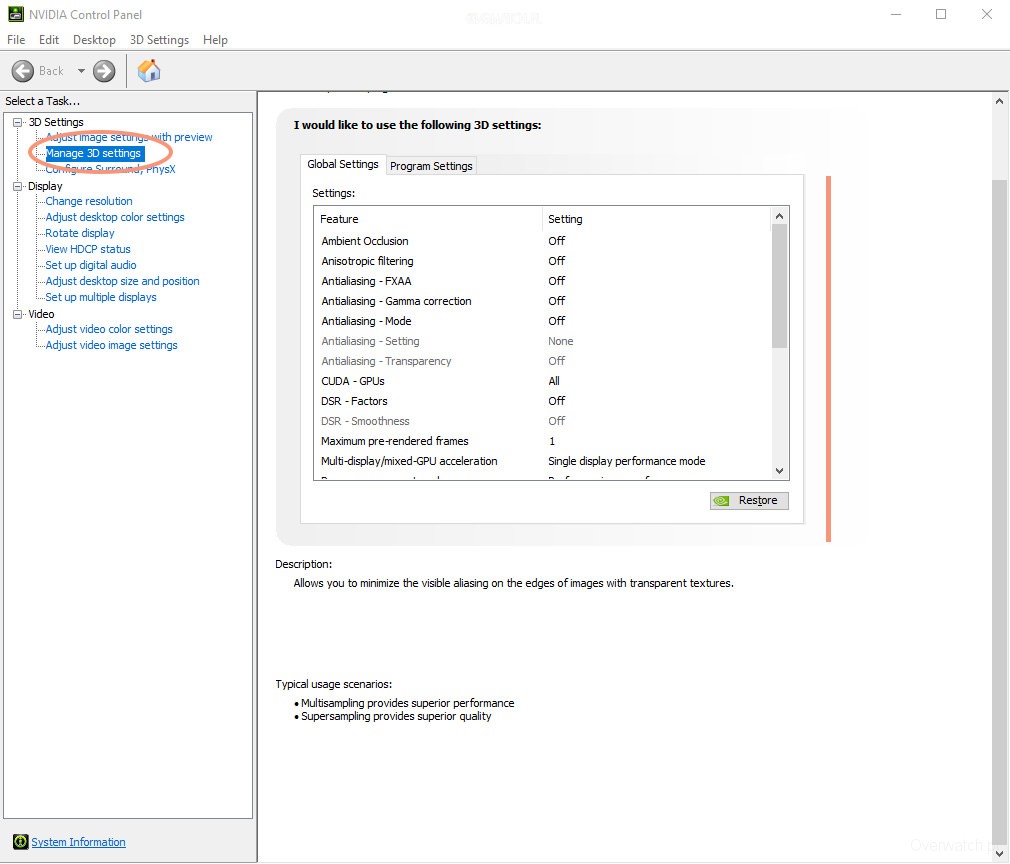1010x864 pixels.
Task: Click the NVIDIA Control Panel title icon
Action: click(15, 14)
